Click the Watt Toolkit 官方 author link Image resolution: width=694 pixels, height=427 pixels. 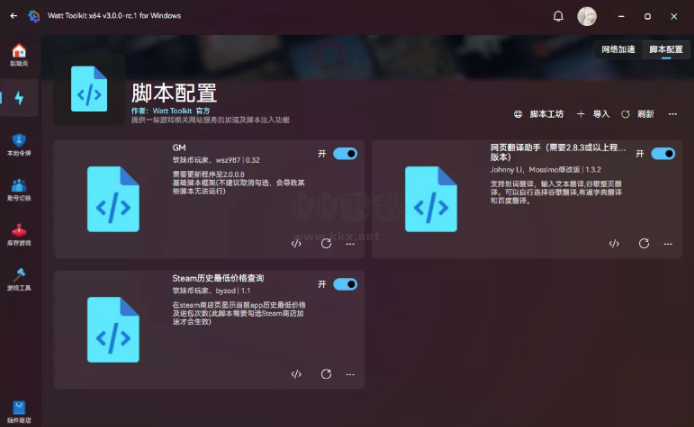click(x=181, y=111)
